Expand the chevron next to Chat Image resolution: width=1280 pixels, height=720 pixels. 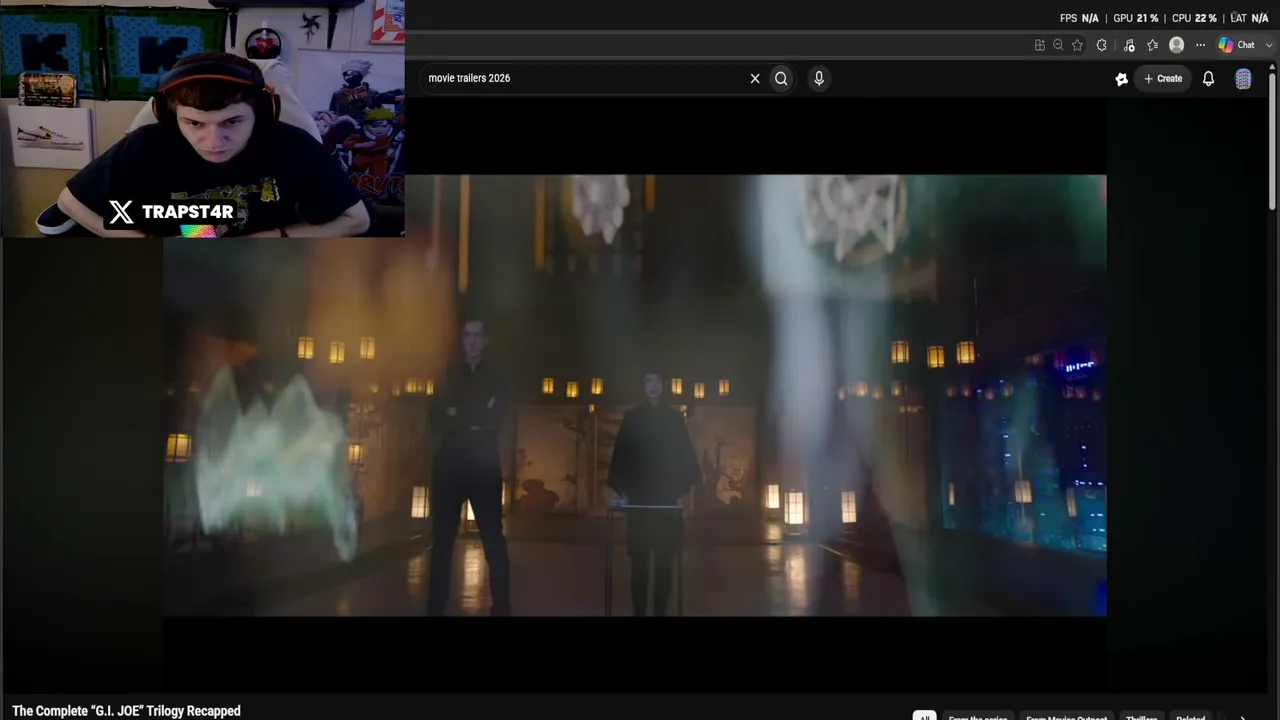click(x=1270, y=45)
